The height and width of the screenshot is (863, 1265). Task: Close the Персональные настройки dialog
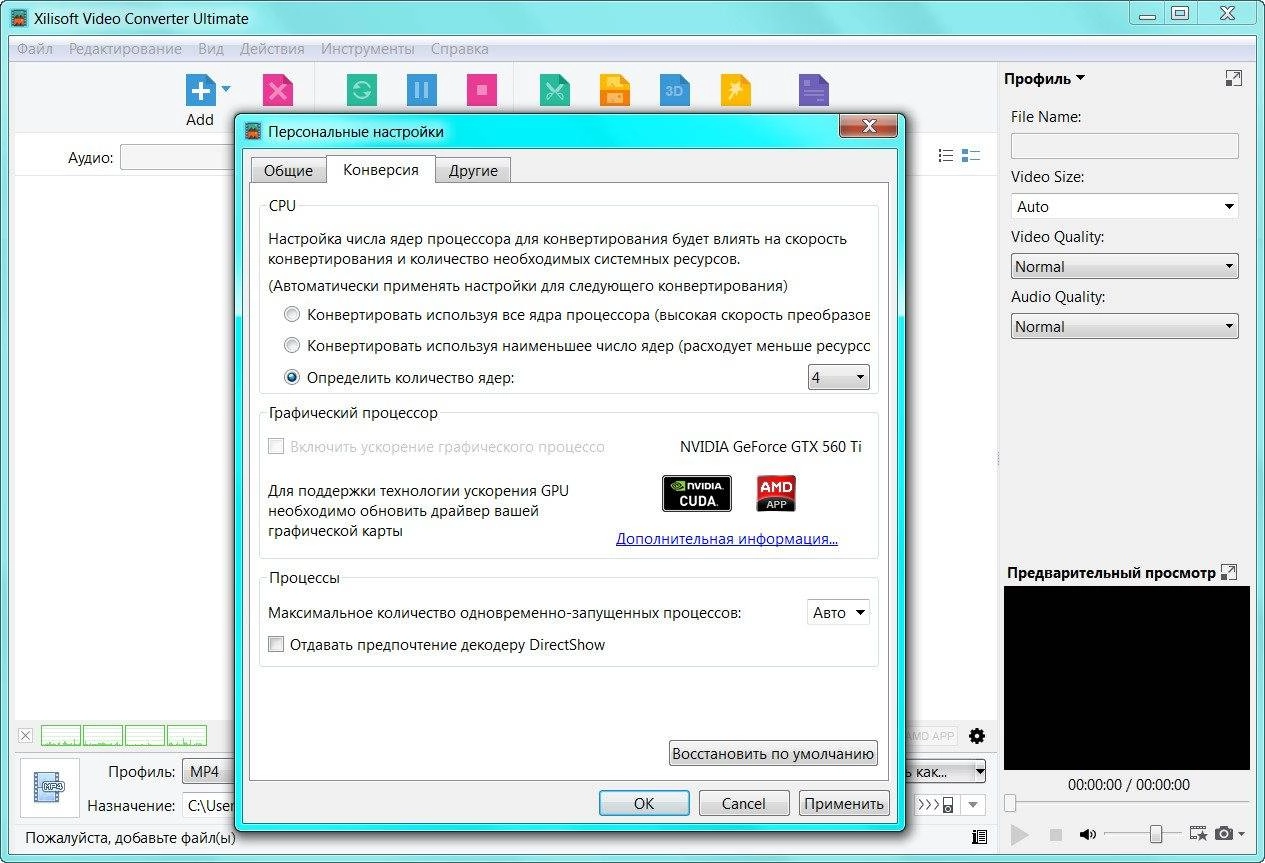869,126
